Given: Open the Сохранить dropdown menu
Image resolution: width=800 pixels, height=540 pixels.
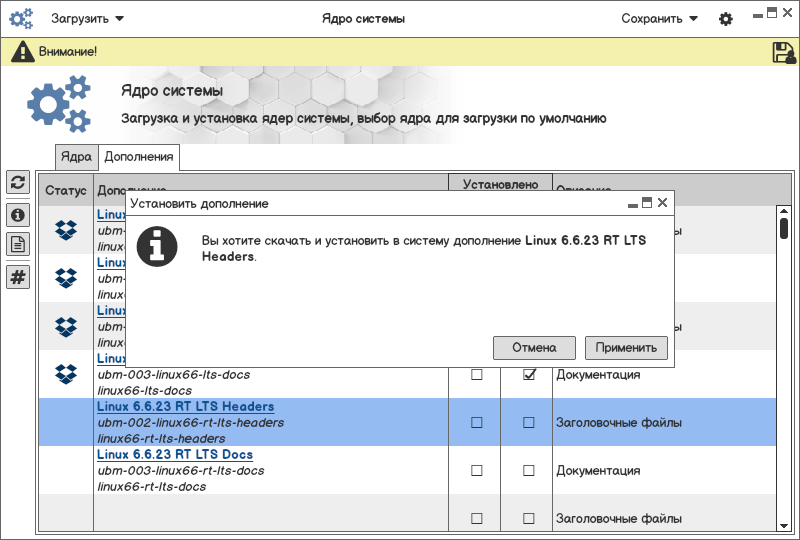Looking at the screenshot, I should click(x=659, y=19).
